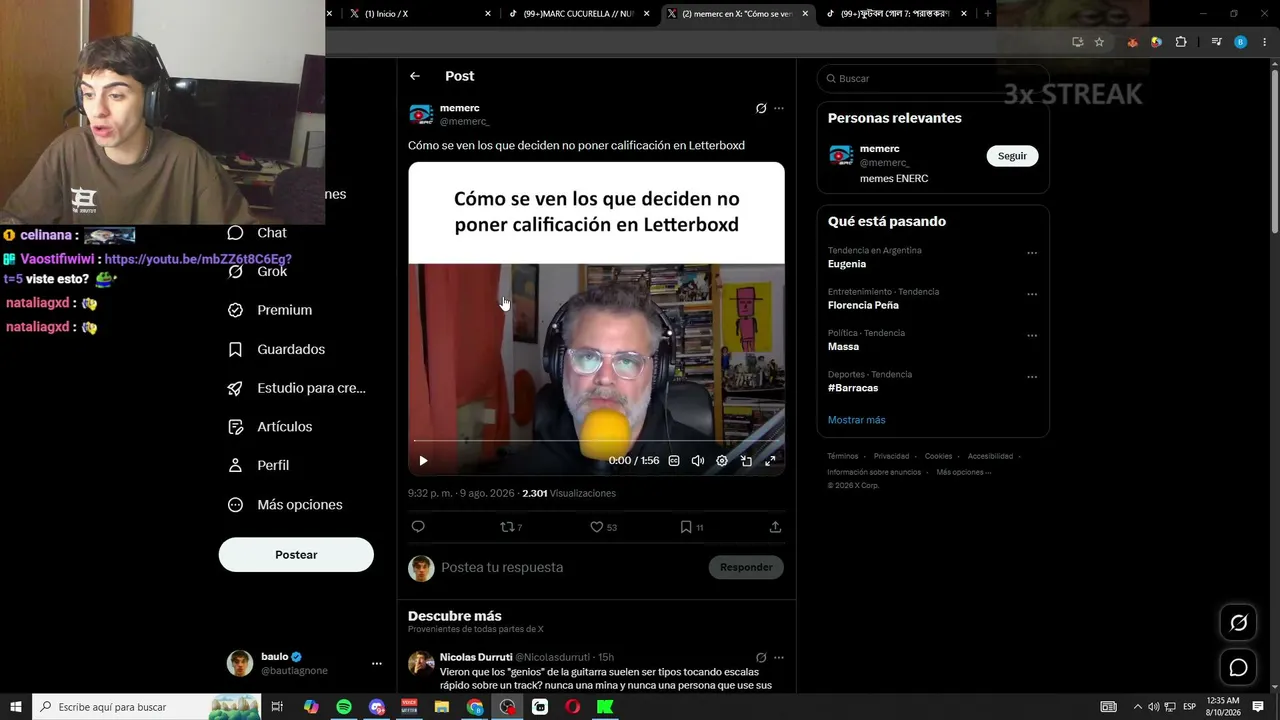The image size is (1280, 720).
Task: Open memerc profile under Personas relevantes
Action: (x=879, y=149)
